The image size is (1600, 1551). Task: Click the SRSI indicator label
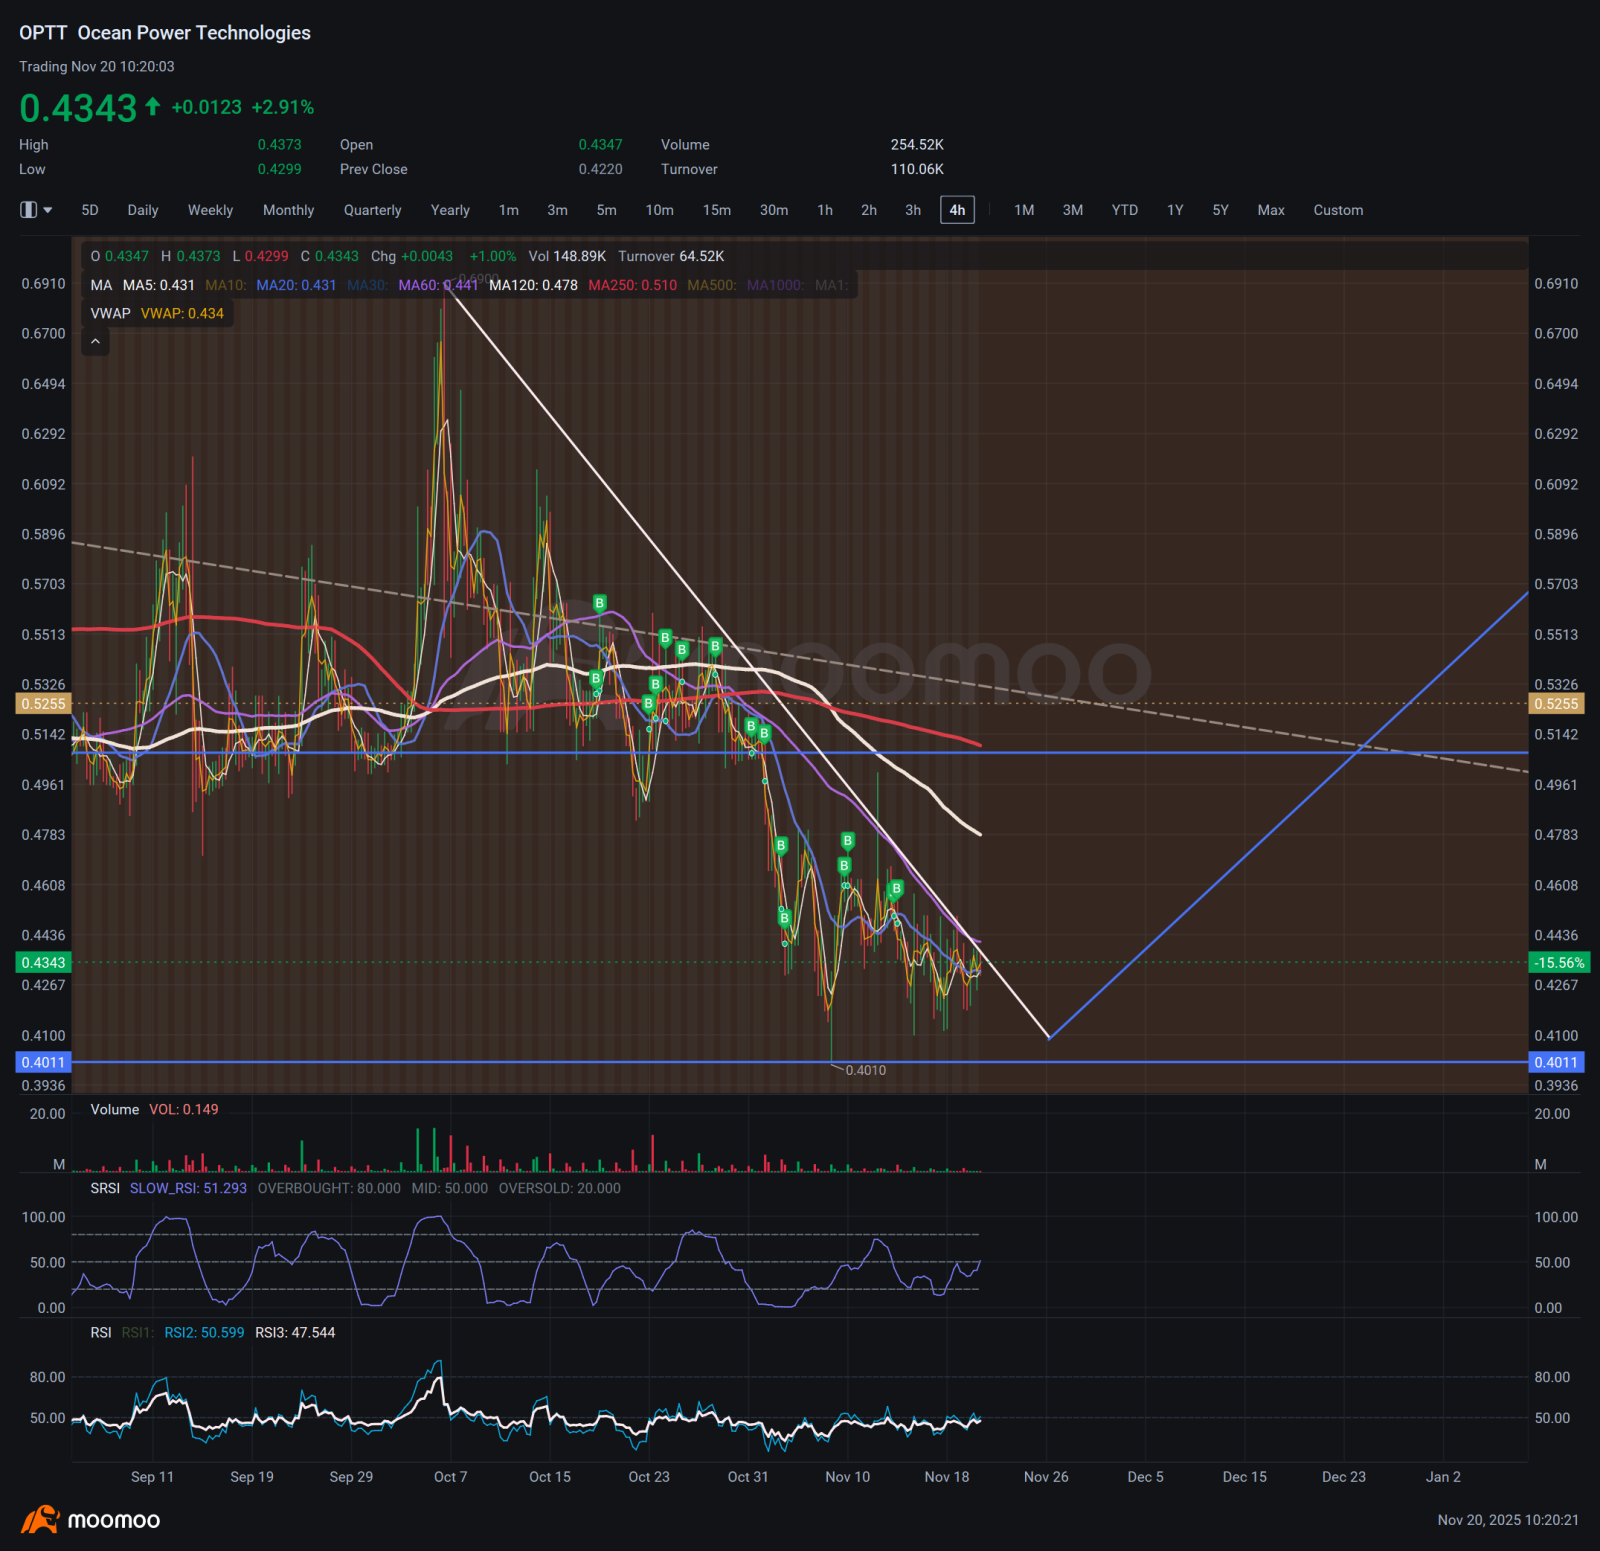[105, 1188]
